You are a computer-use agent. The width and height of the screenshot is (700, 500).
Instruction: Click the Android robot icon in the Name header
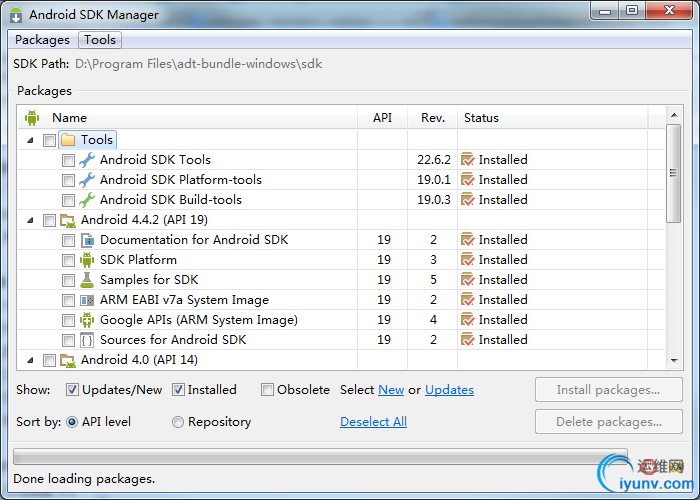click(x=32, y=118)
